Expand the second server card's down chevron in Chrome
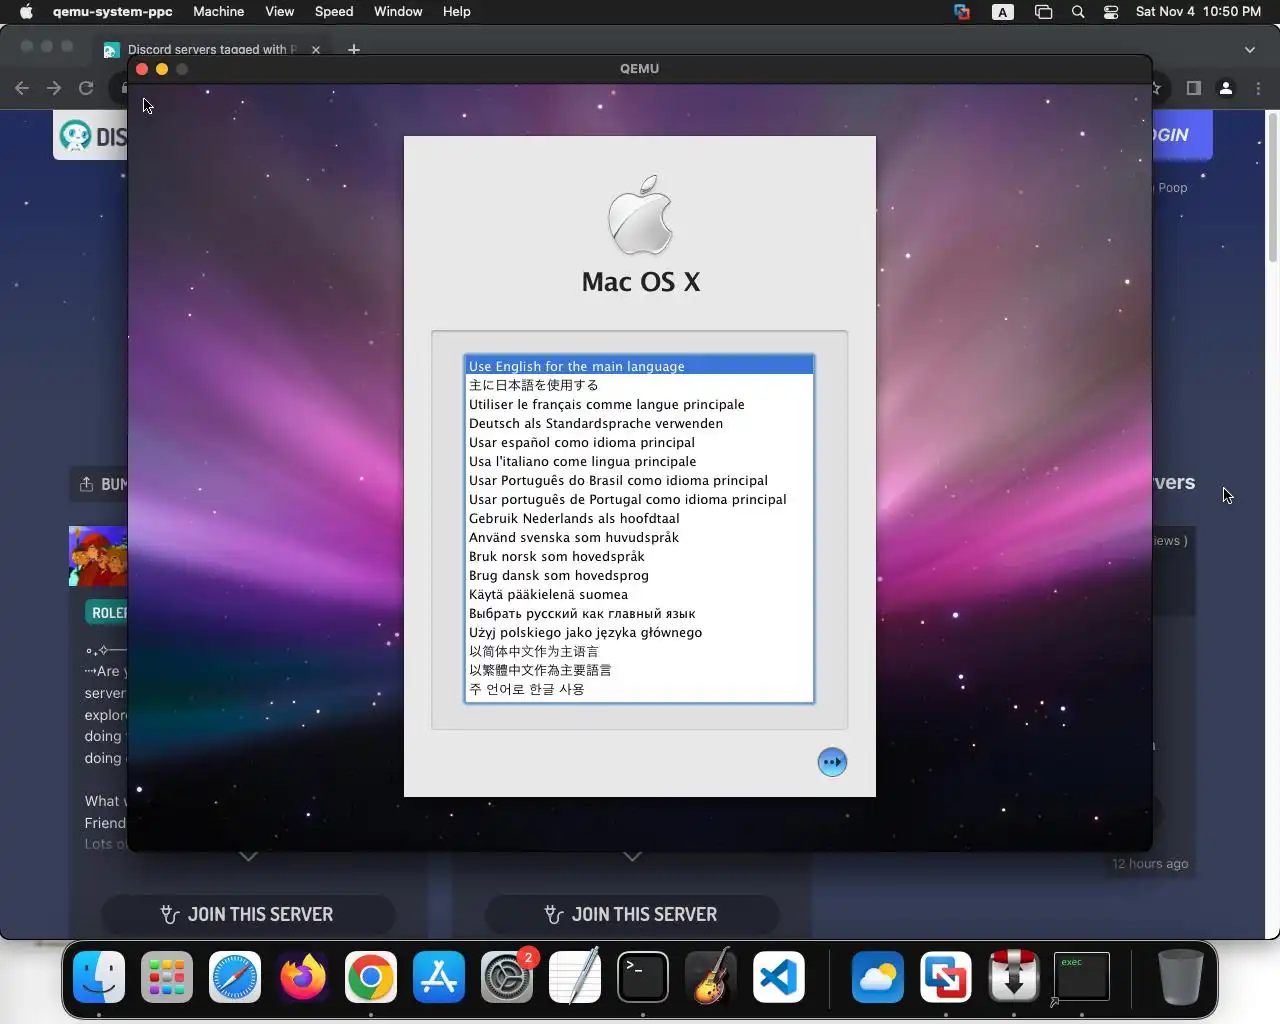This screenshot has height=1024, width=1280. (x=632, y=857)
